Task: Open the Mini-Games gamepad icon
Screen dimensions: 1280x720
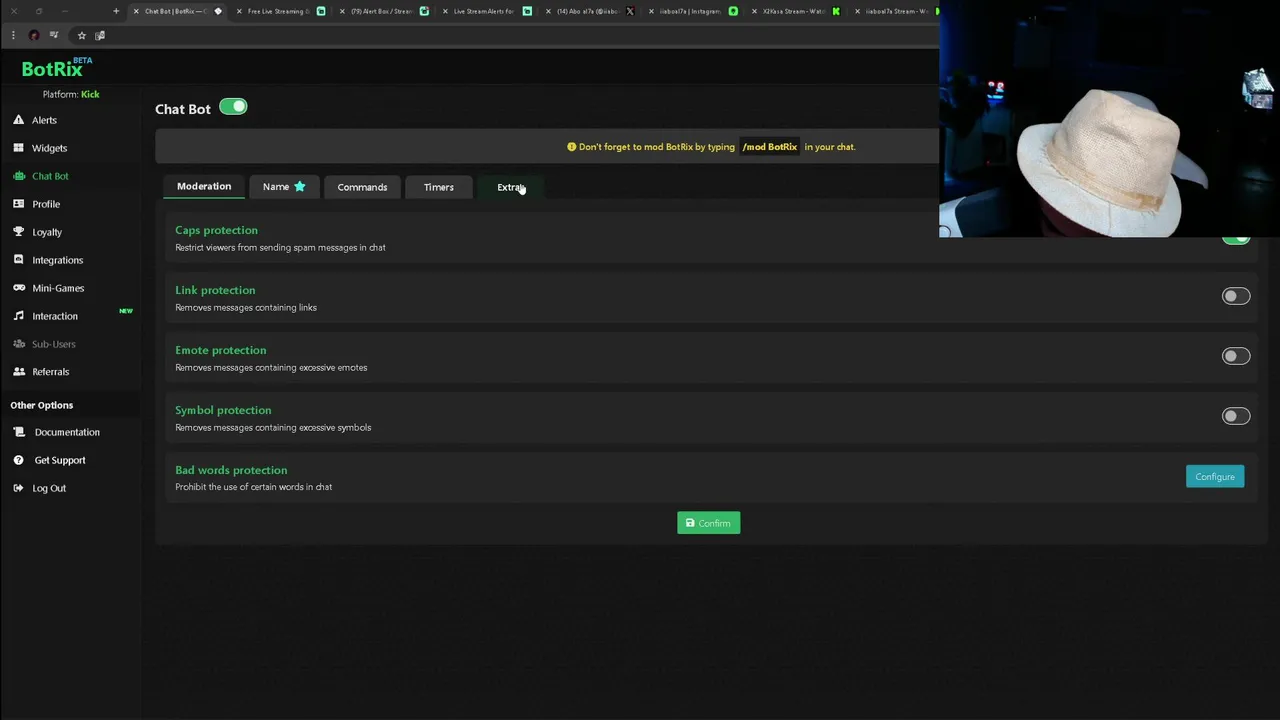Action: coord(18,288)
